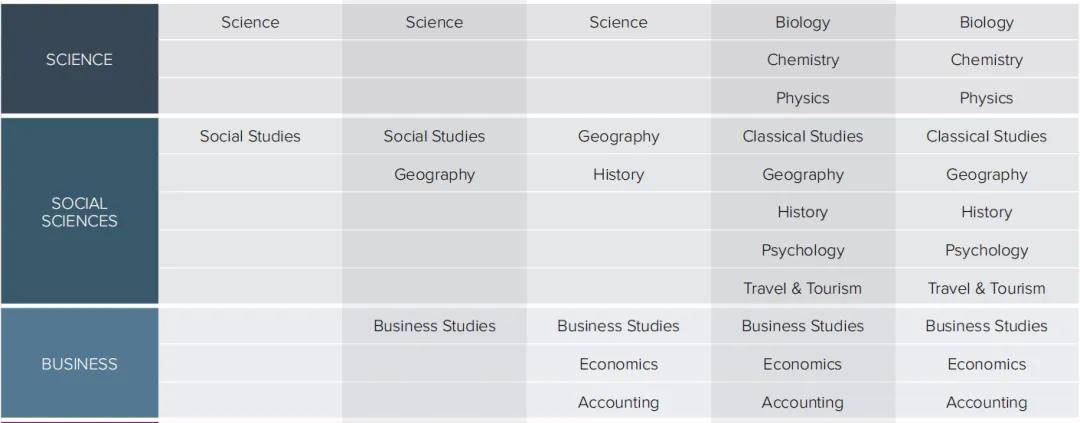Select Chemistry in the fourth subject column
This screenshot has width=1080, height=423.
coord(802,60)
